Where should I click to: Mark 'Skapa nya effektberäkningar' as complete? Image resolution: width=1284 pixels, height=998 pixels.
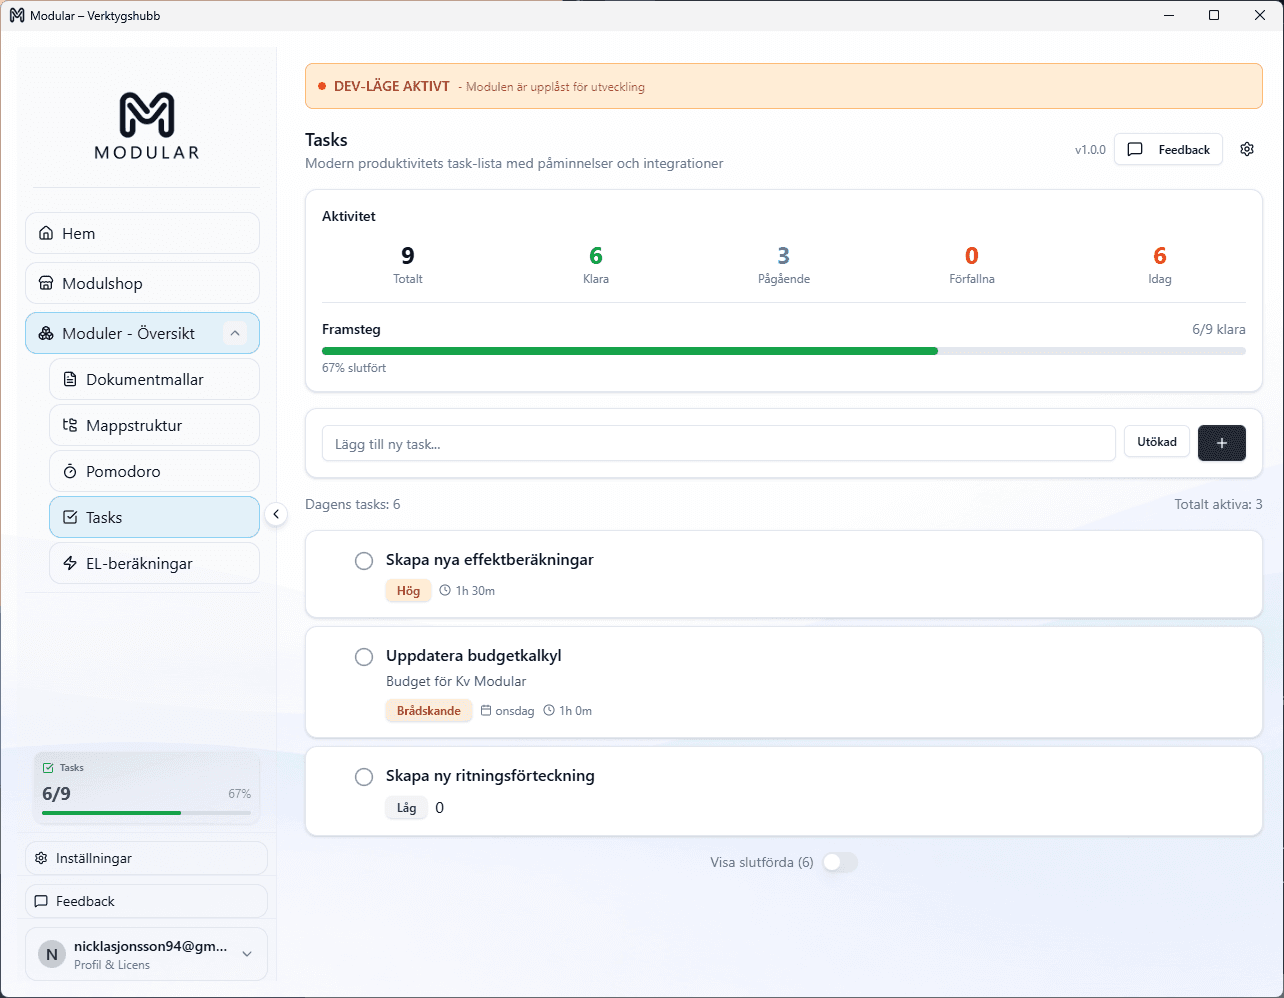click(x=364, y=561)
